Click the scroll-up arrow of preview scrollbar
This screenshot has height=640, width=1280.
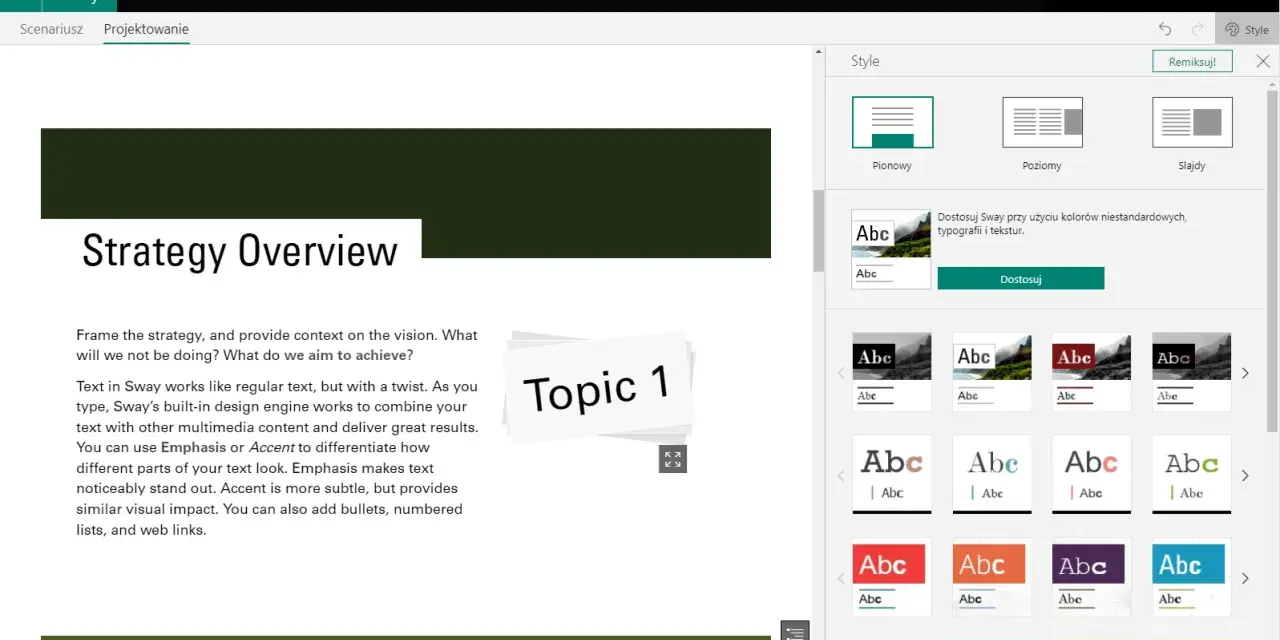818,51
